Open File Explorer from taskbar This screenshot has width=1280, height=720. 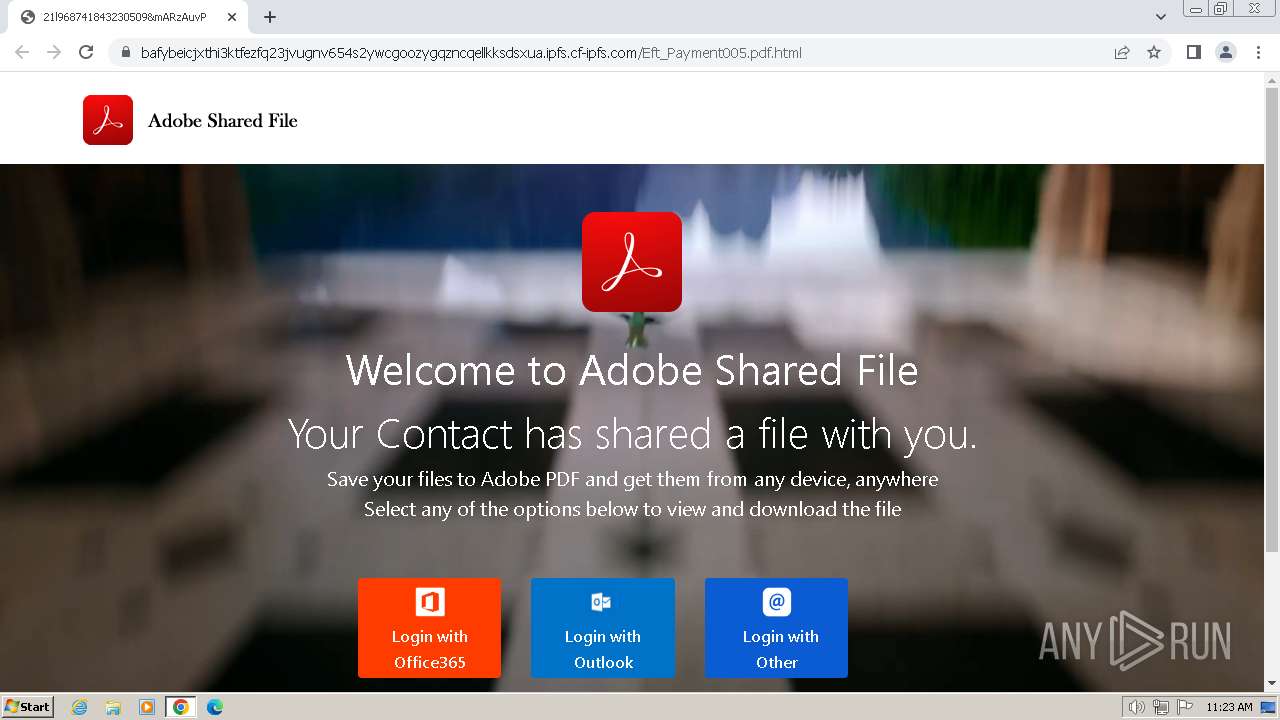tap(113, 707)
